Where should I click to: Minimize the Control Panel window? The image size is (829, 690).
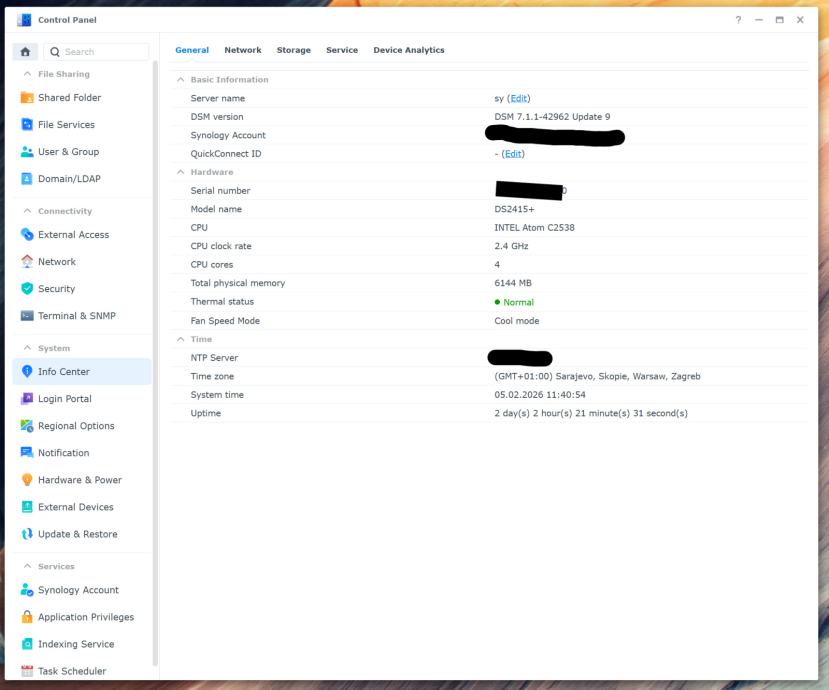[759, 20]
